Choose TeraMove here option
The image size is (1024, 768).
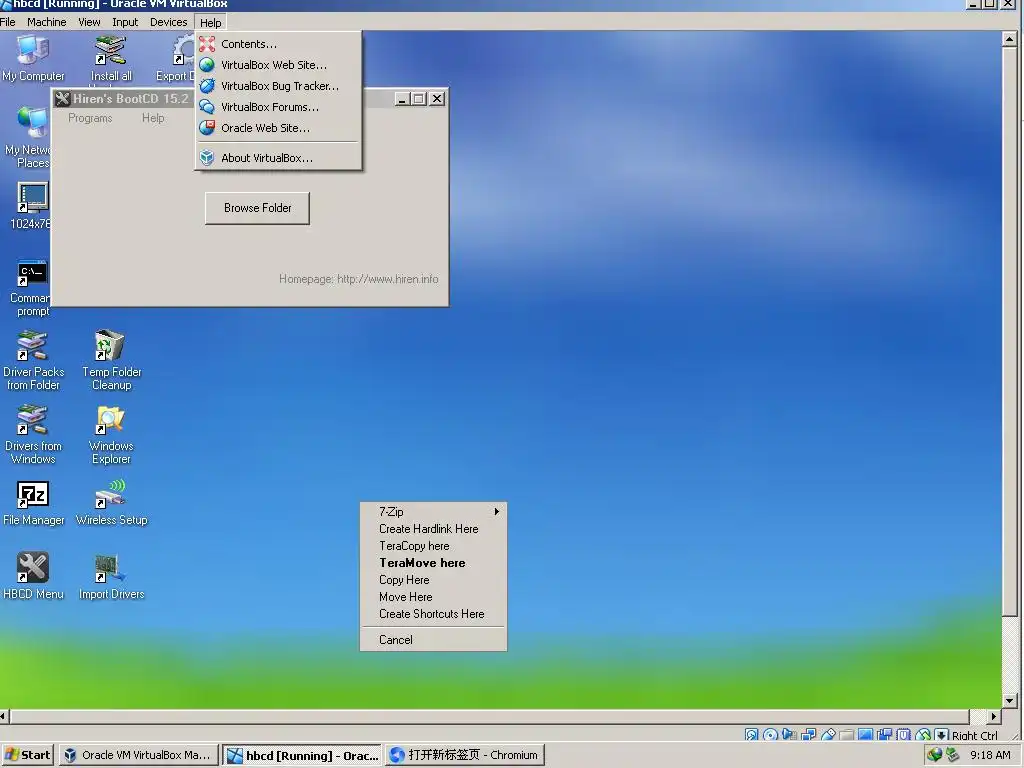(x=433, y=562)
